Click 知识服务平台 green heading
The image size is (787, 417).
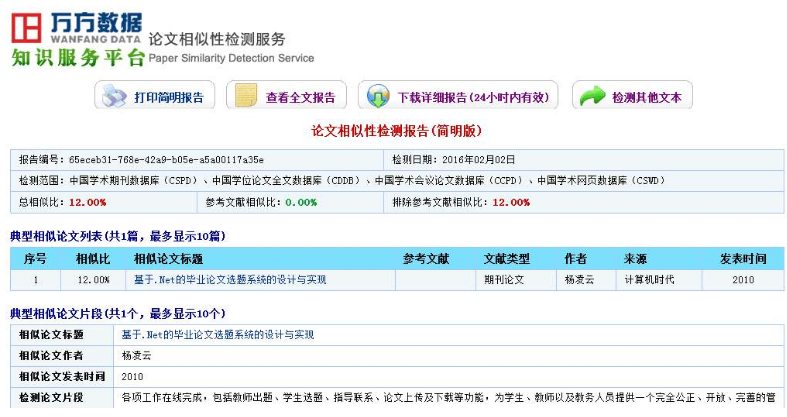[78, 58]
